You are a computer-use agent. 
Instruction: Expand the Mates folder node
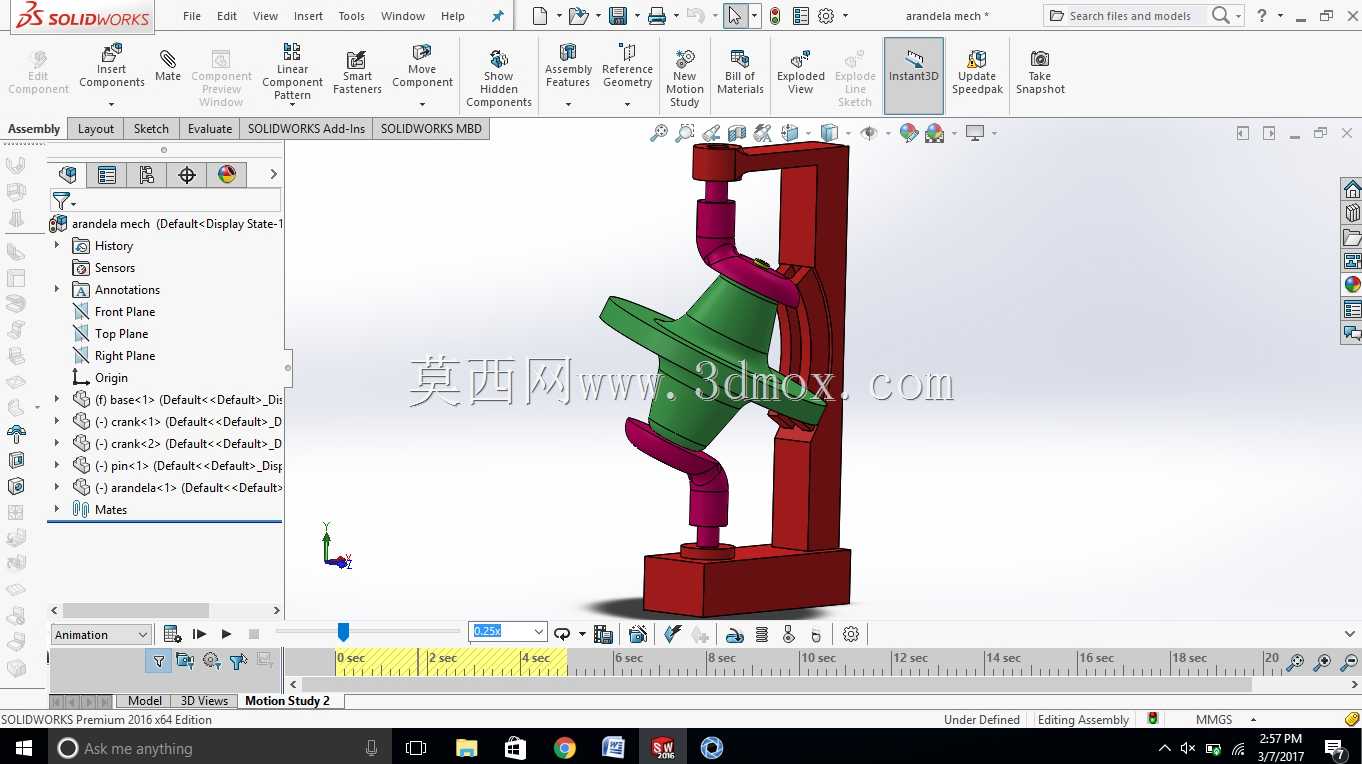57,510
